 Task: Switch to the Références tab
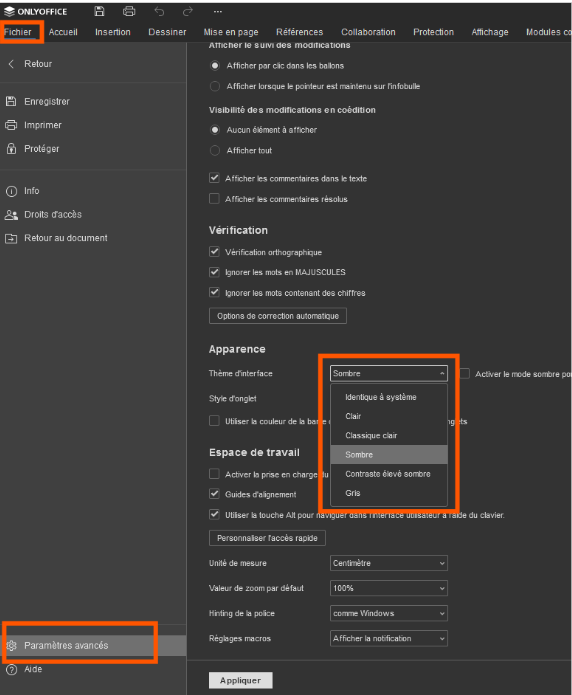pyautogui.click(x=299, y=32)
